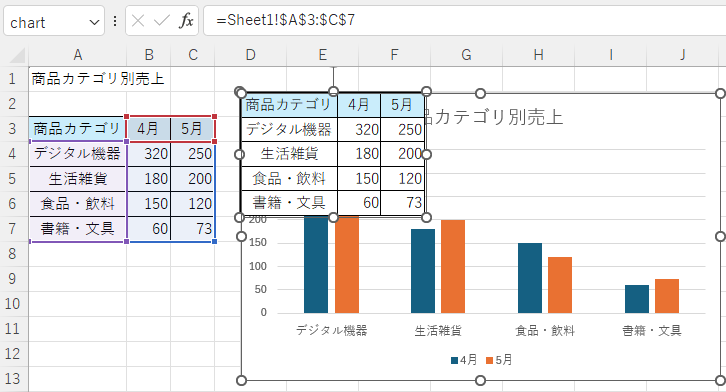Click cell B7 with value 60
Screen dimensions: 726x392
coord(149,229)
